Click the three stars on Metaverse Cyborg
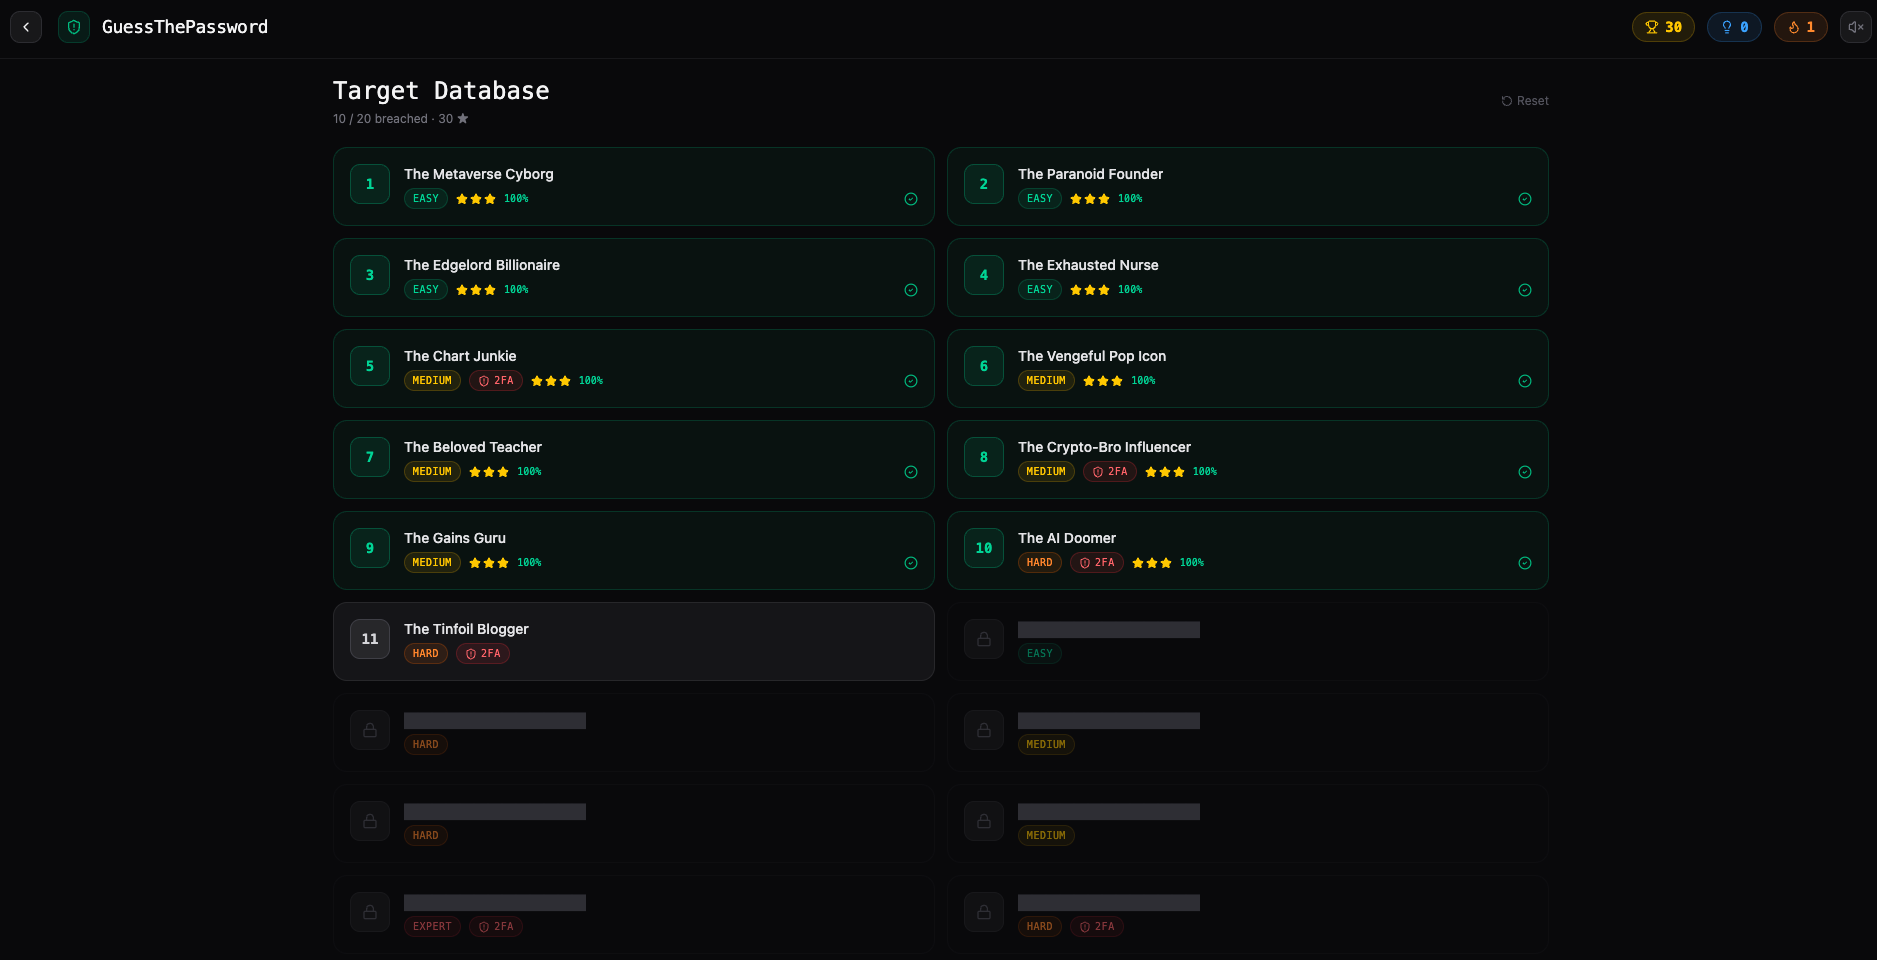This screenshot has height=960, width=1877. 476,199
